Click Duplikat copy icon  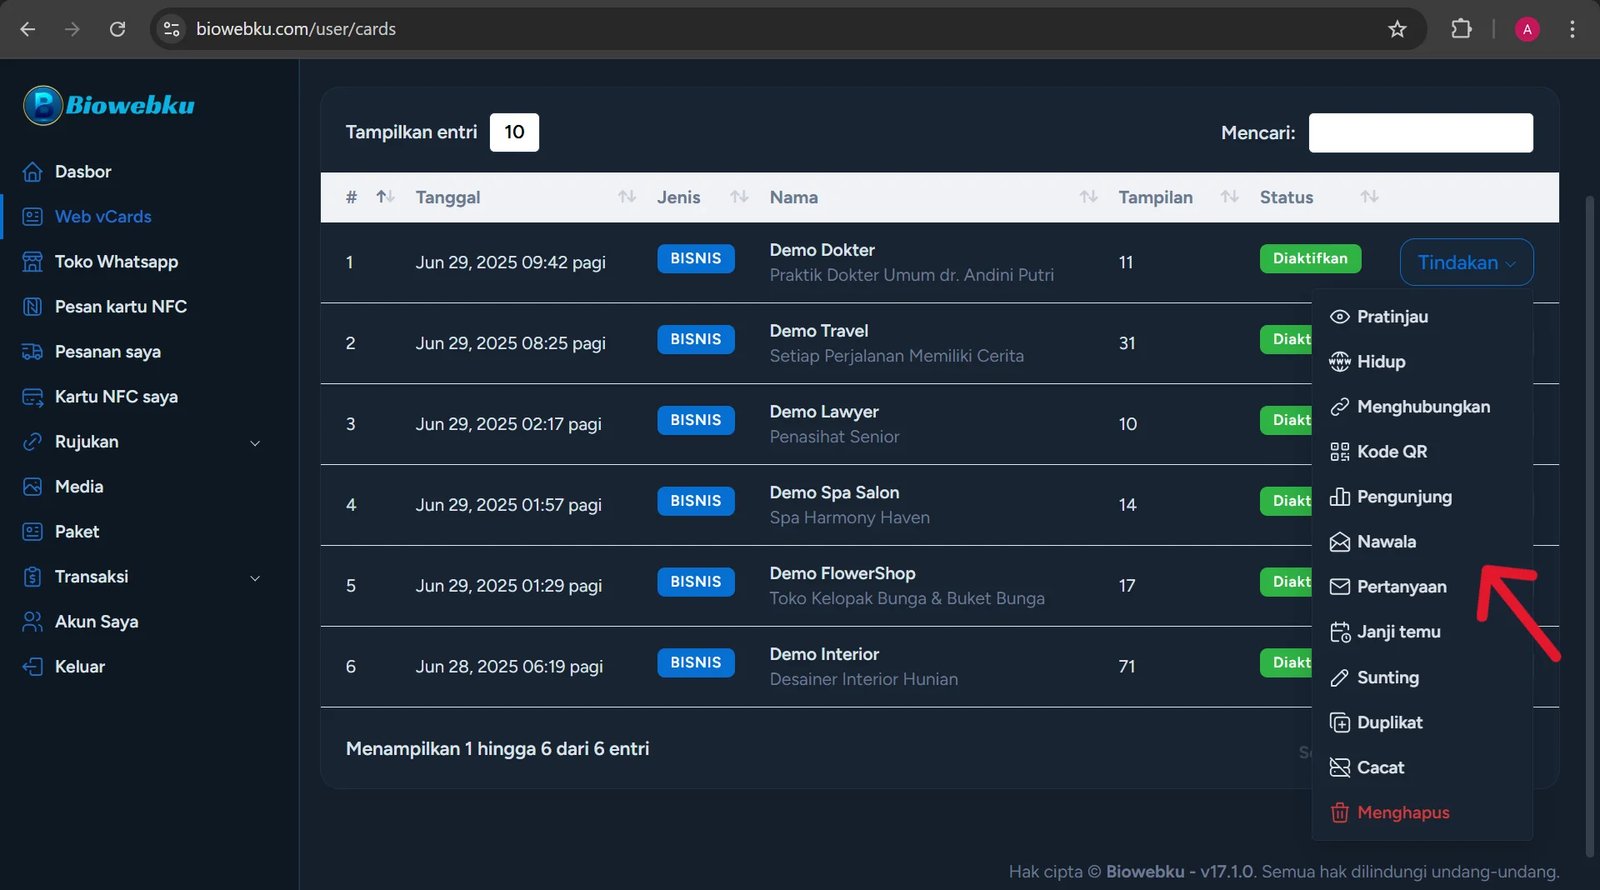coord(1340,723)
